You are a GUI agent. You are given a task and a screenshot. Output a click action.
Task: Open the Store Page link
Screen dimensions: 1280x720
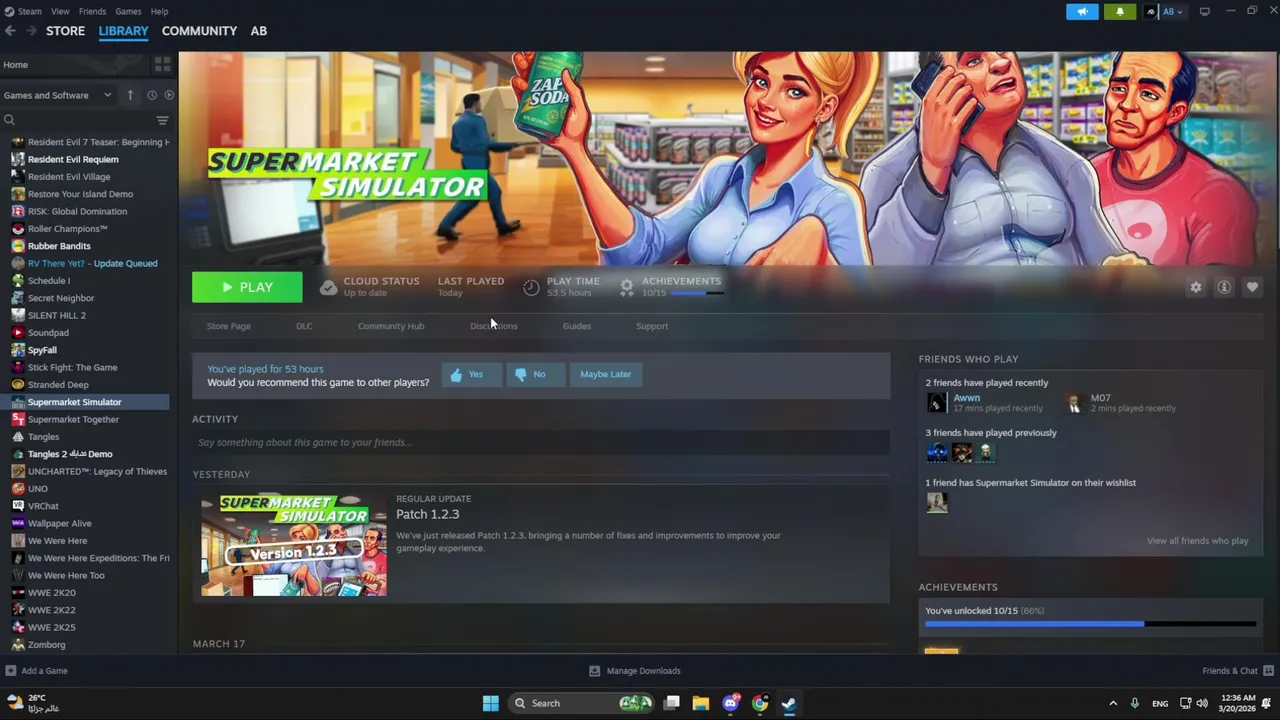[x=228, y=326]
